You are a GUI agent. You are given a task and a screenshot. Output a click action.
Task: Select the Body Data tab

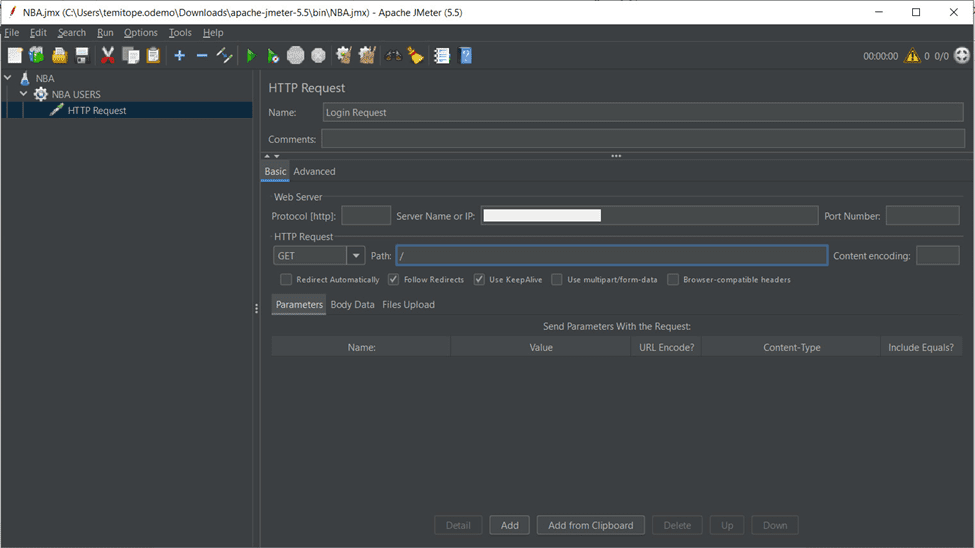[x=352, y=305]
